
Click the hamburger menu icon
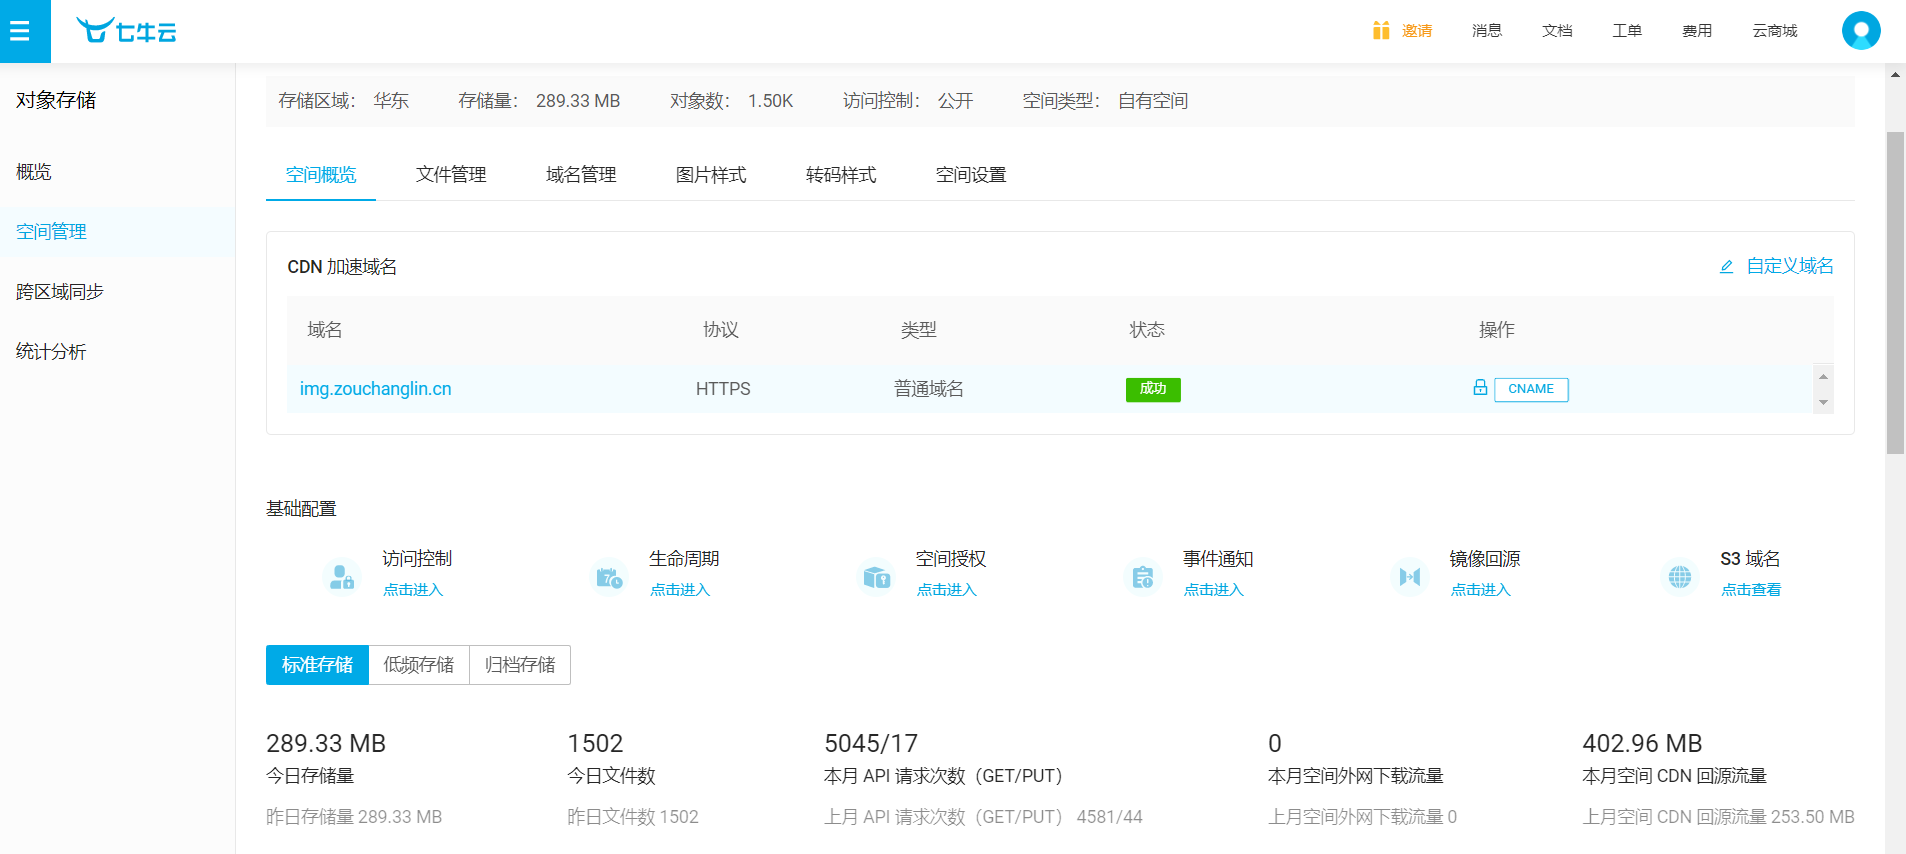tap(20, 31)
